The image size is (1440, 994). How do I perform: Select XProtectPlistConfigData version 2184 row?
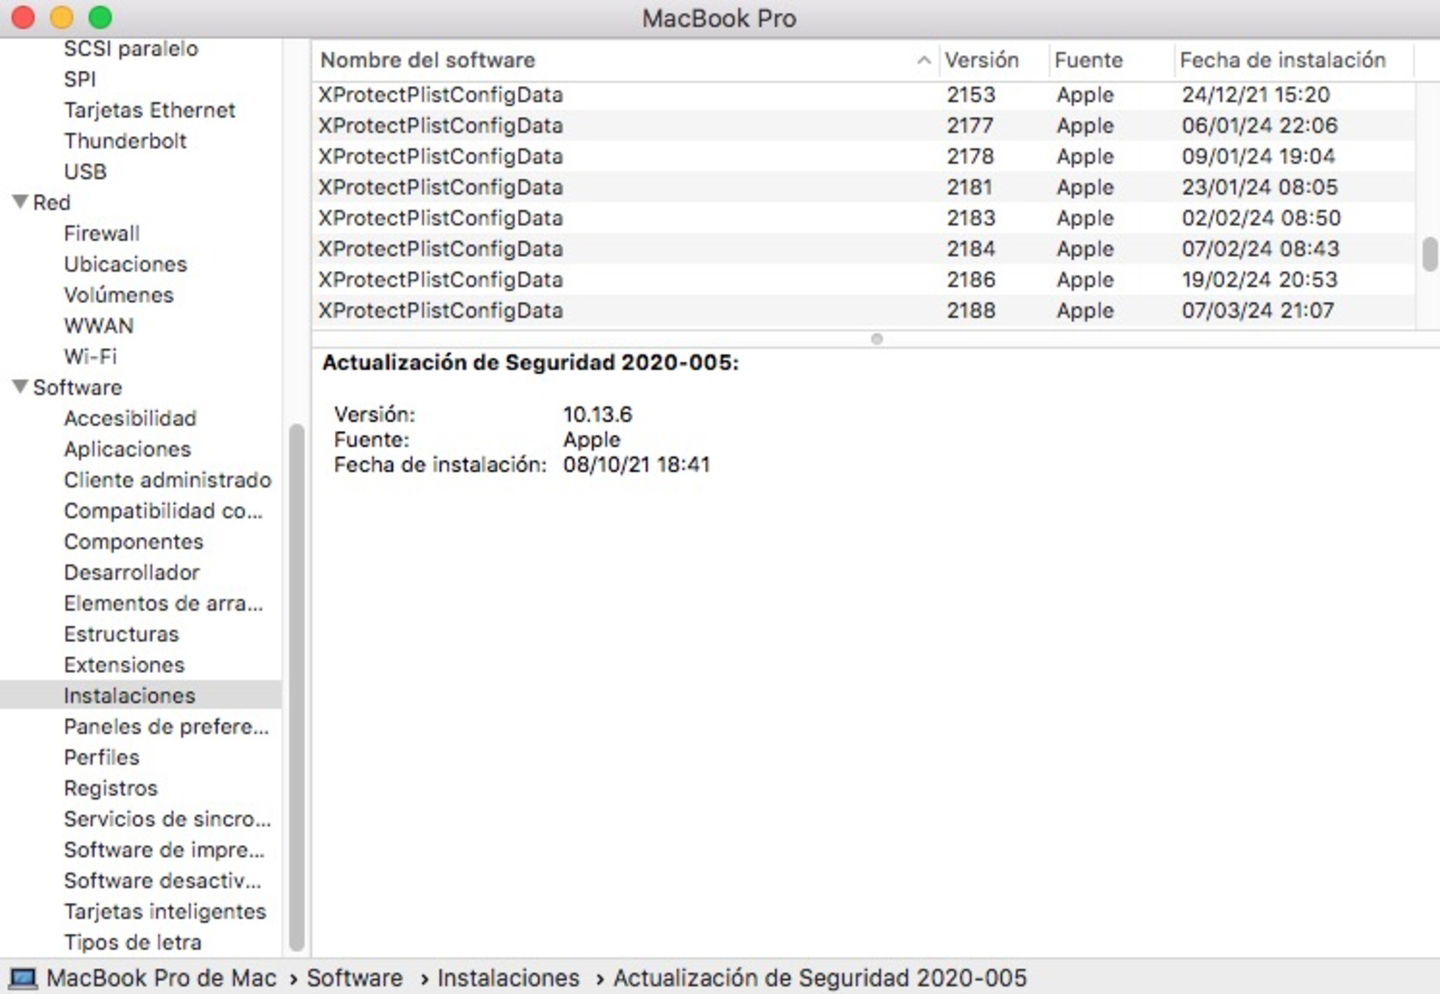point(864,249)
